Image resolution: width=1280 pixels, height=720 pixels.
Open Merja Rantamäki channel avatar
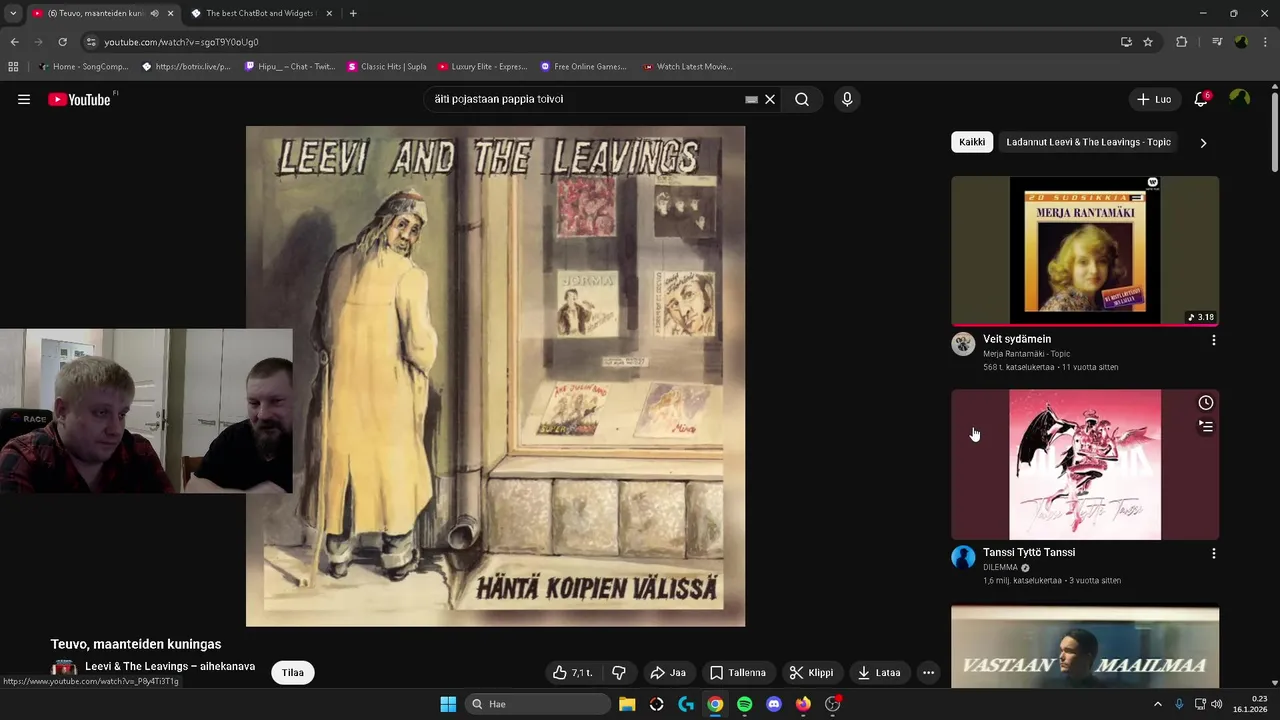click(963, 344)
